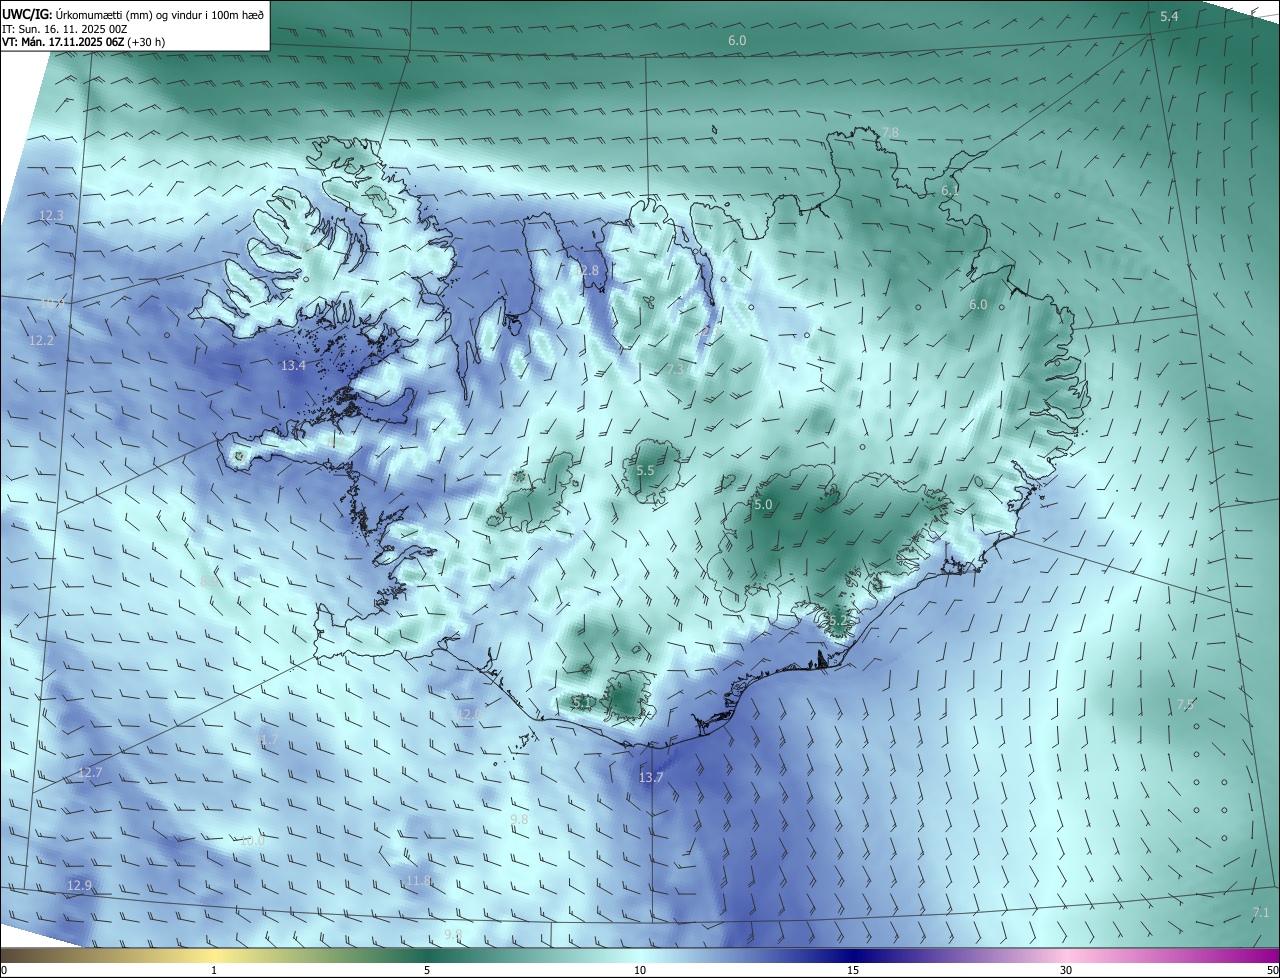Click the 11.7 value on the map

click(267, 740)
